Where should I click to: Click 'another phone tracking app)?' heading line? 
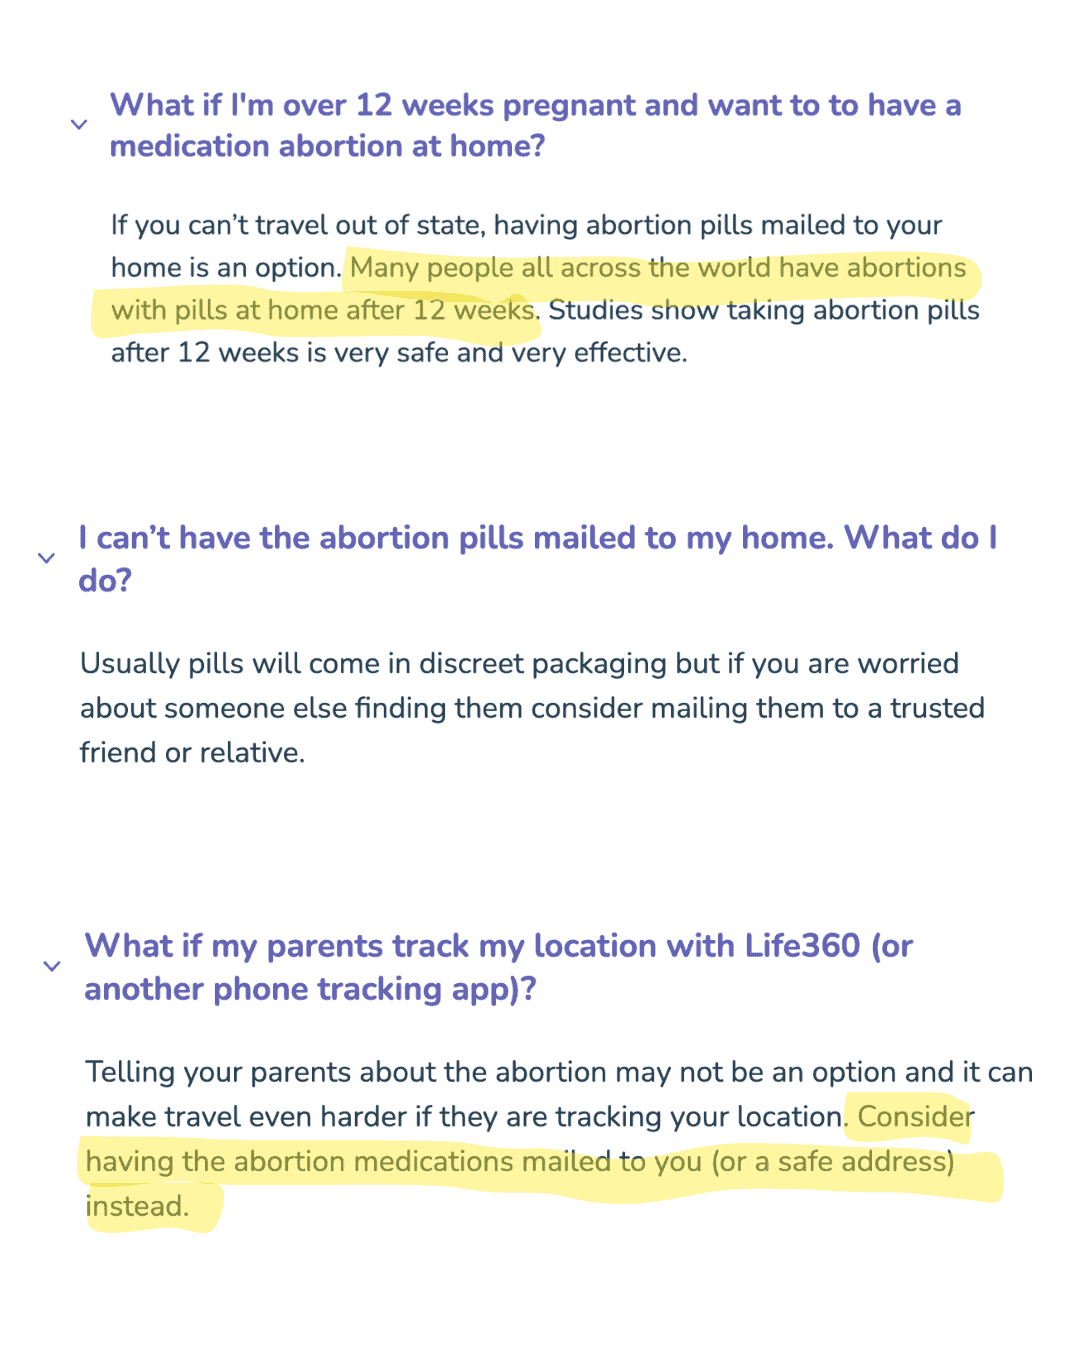310,989
